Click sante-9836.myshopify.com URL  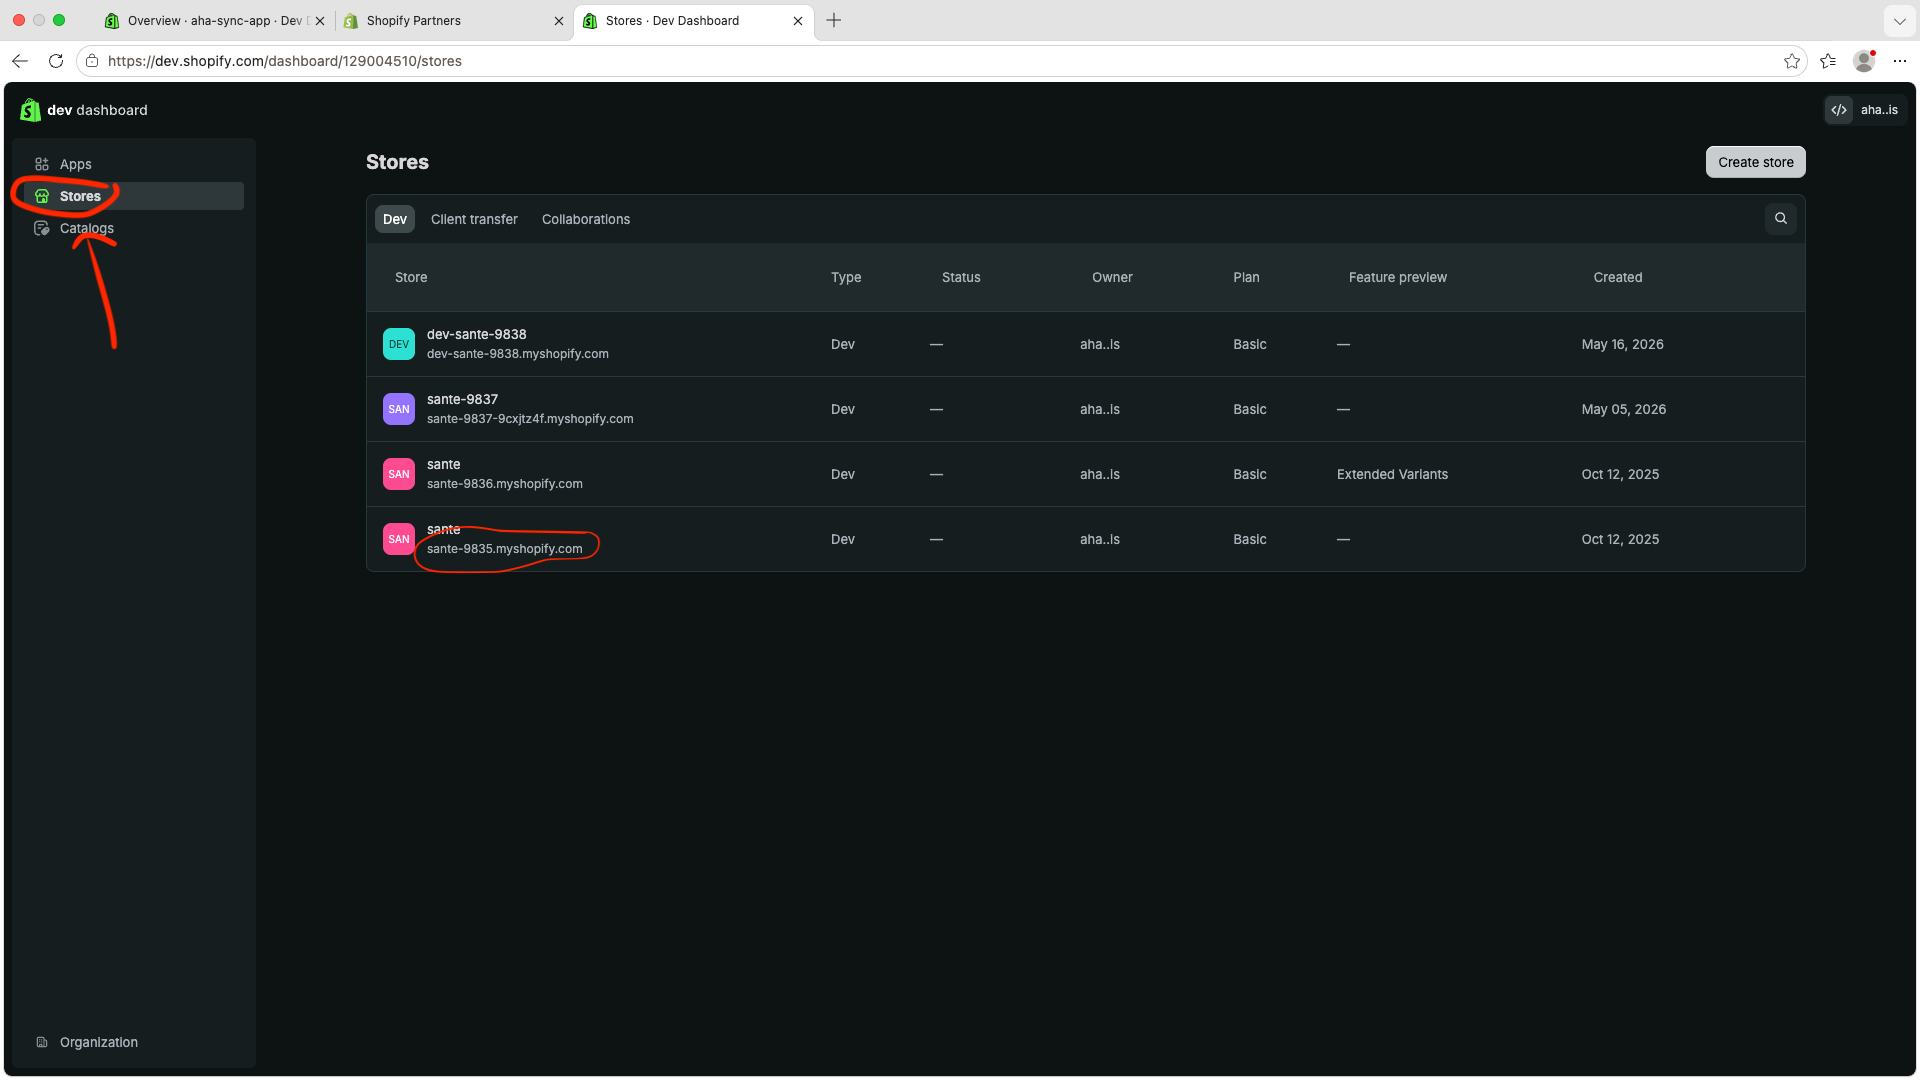coord(504,484)
